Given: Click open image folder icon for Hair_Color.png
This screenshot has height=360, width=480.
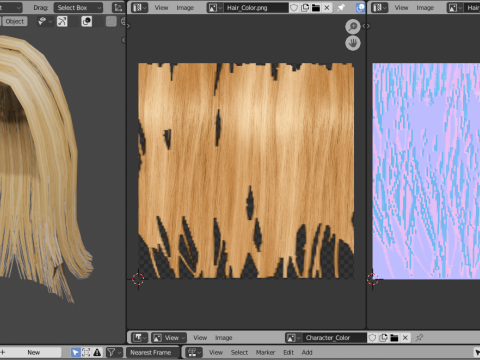Looking at the screenshot, I should (x=316, y=7).
